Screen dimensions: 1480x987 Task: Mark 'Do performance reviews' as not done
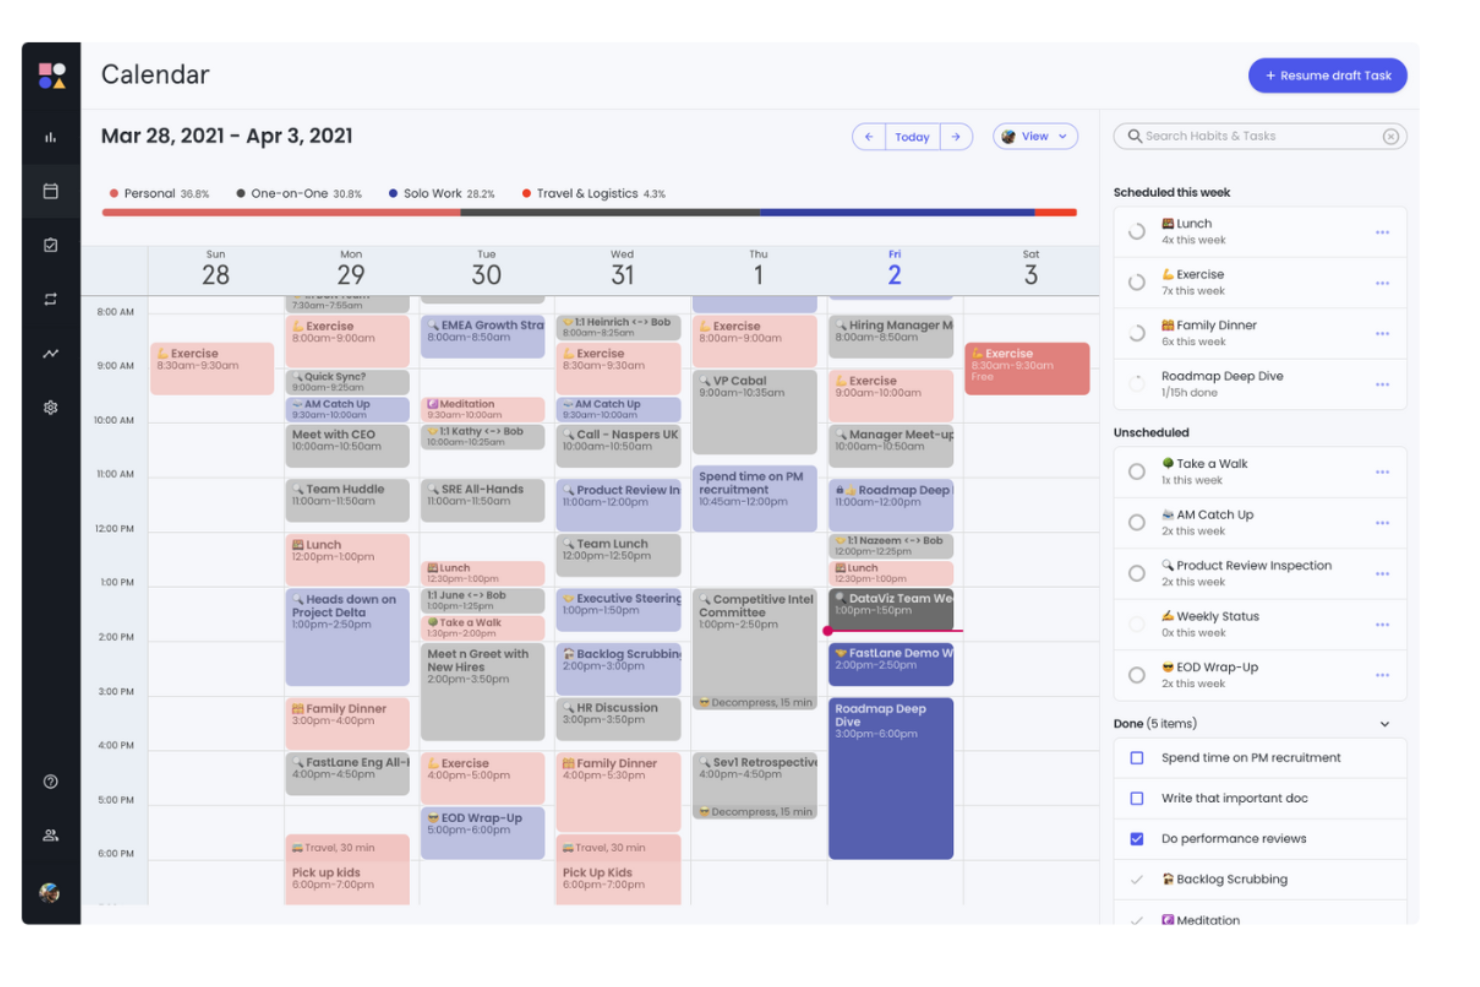point(1136,838)
